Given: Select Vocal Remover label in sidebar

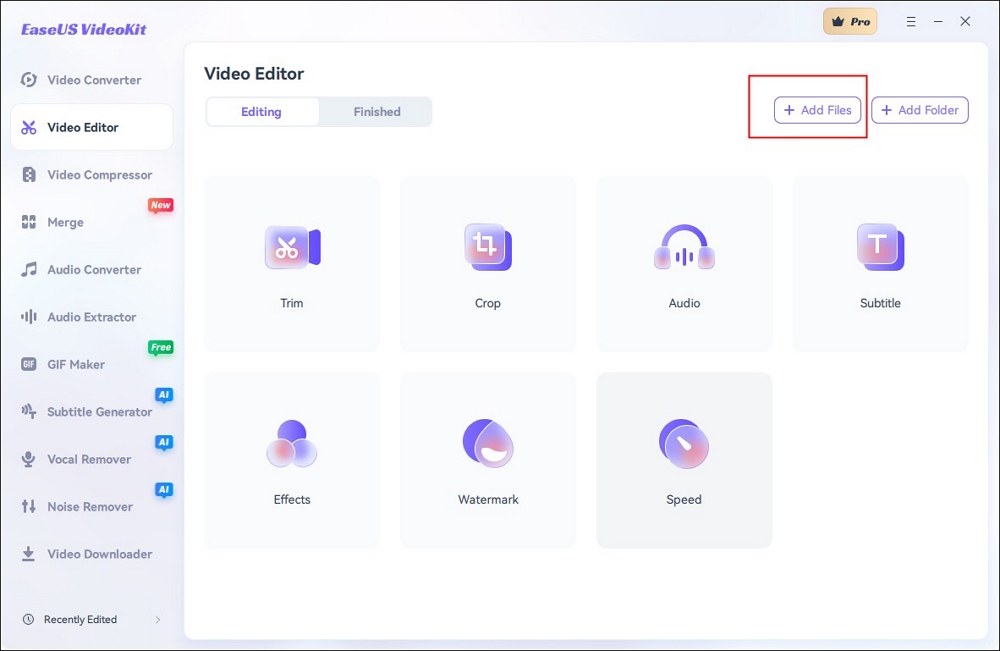Looking at the screenshot, I should pos(89,459).
